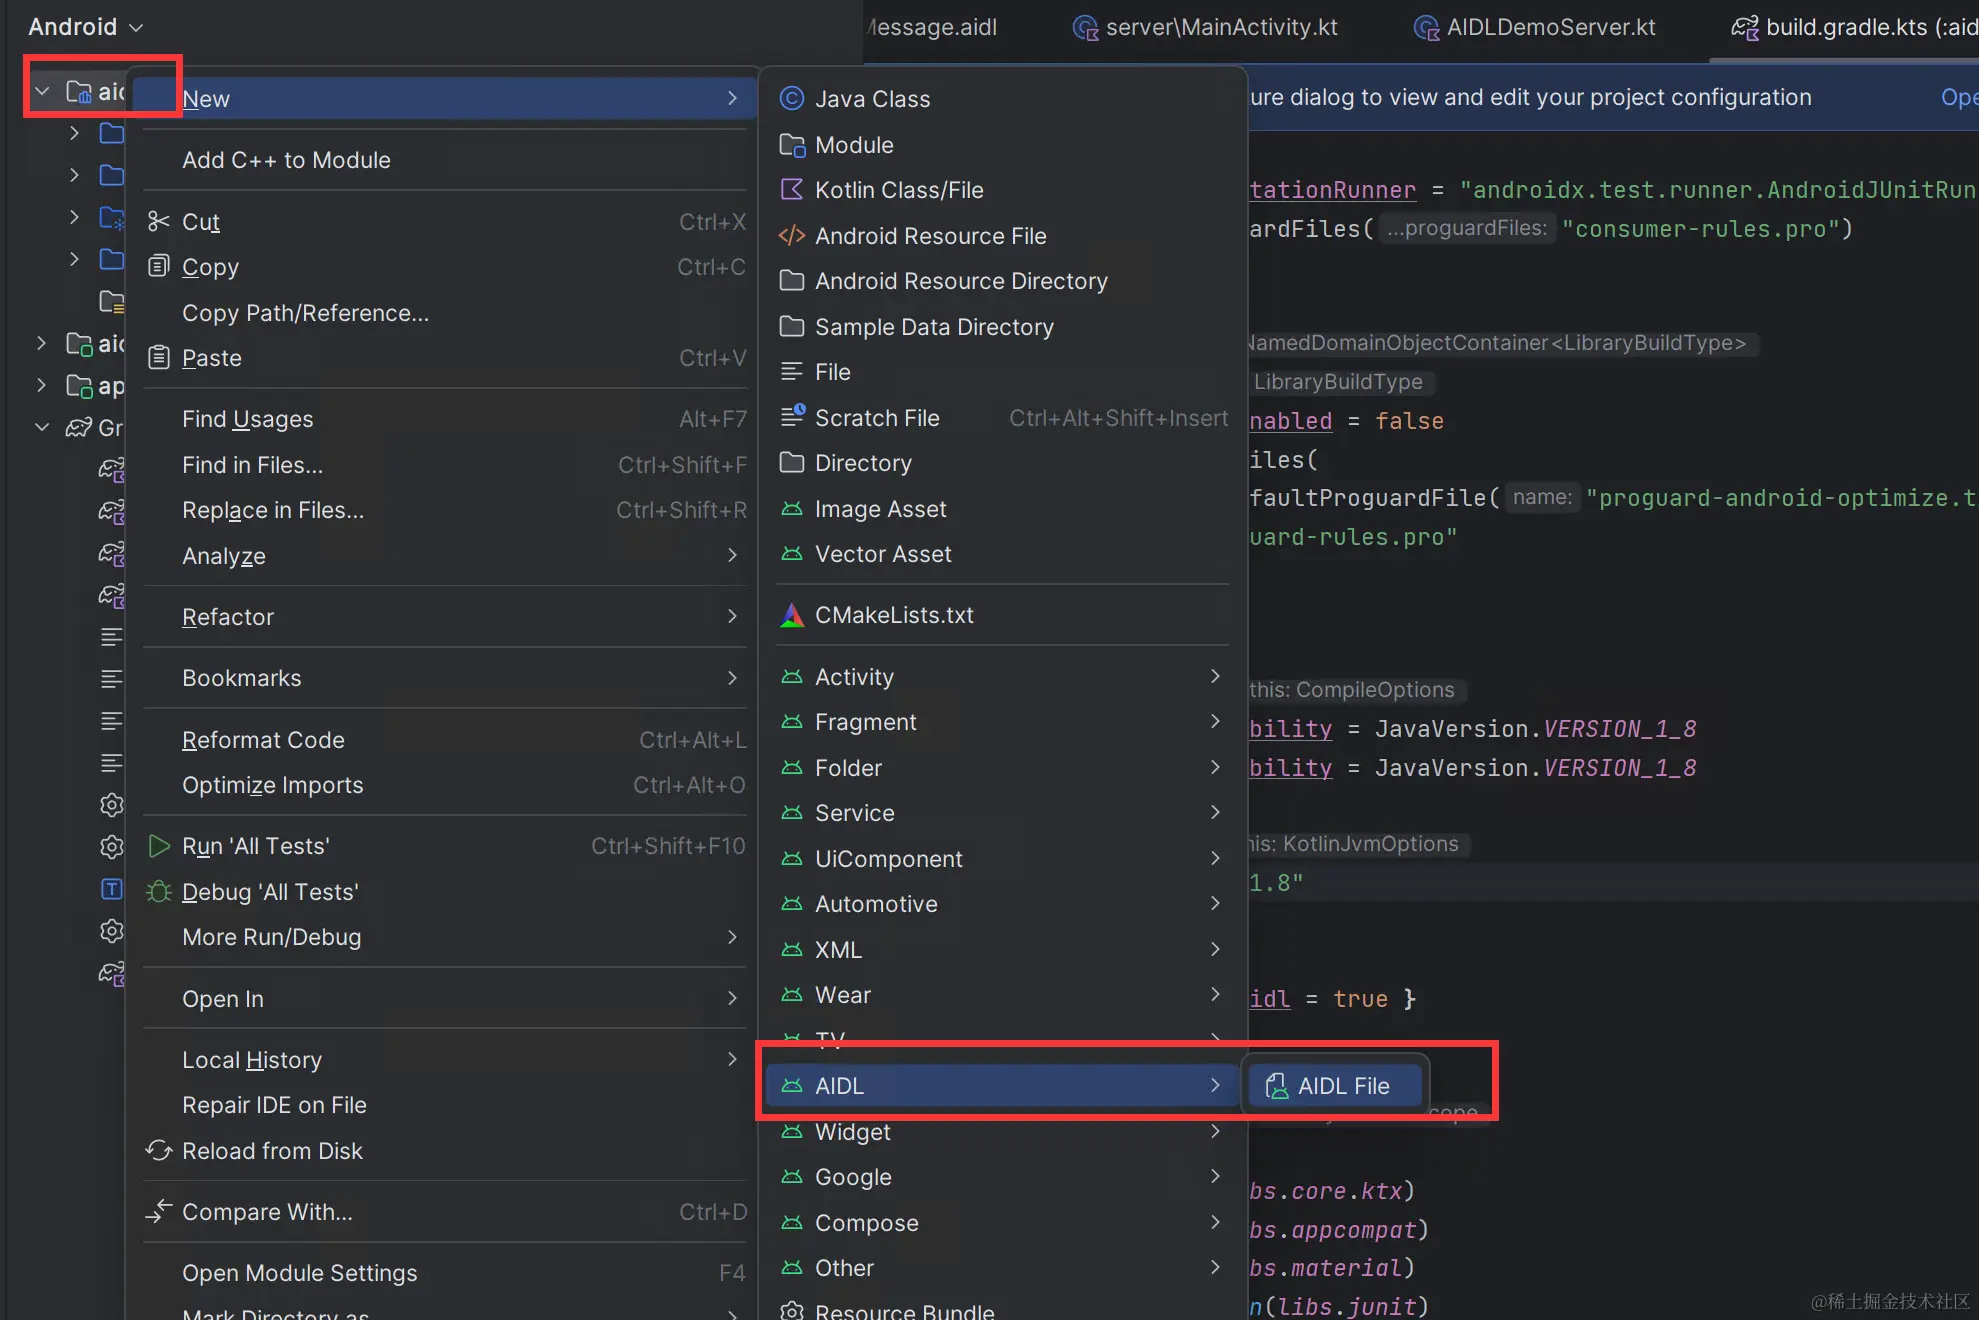Click the false value in editor

pos(1409,421)
